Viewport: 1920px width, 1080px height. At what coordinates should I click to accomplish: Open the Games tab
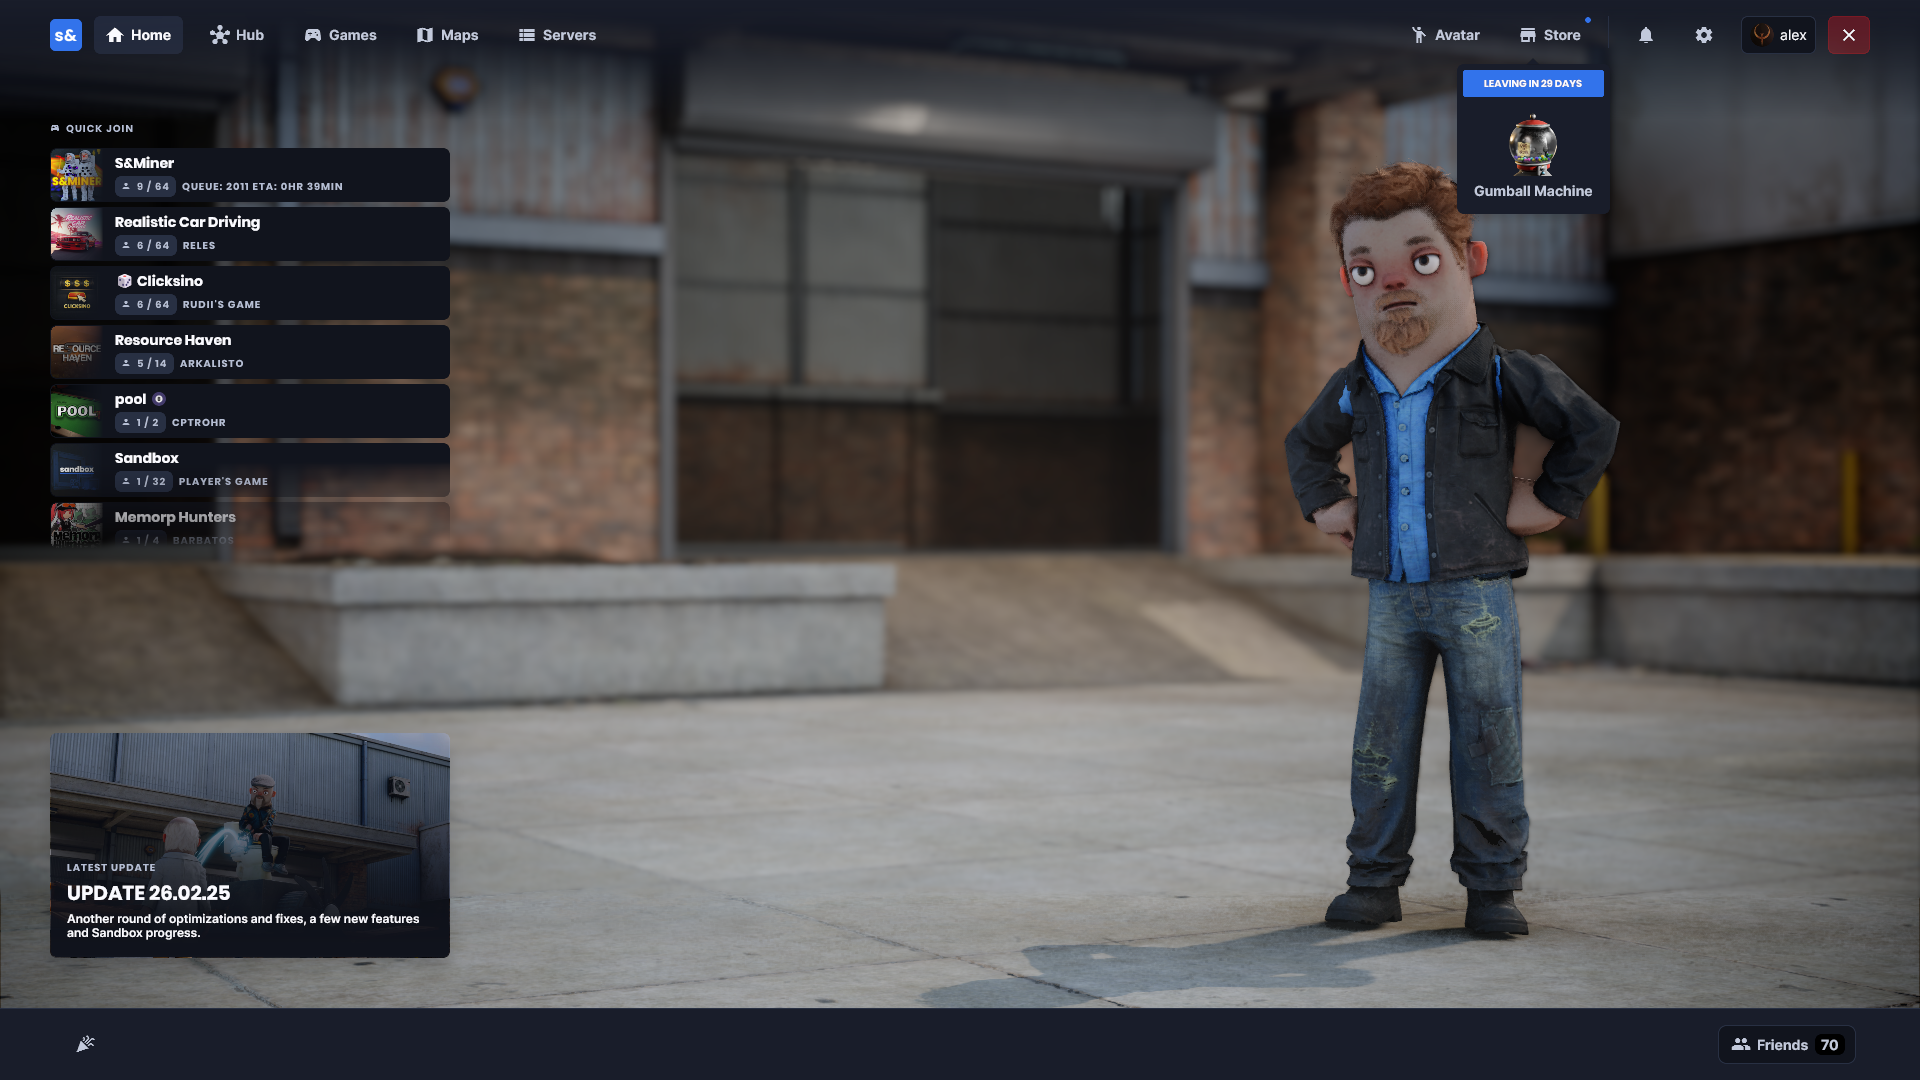340,35
